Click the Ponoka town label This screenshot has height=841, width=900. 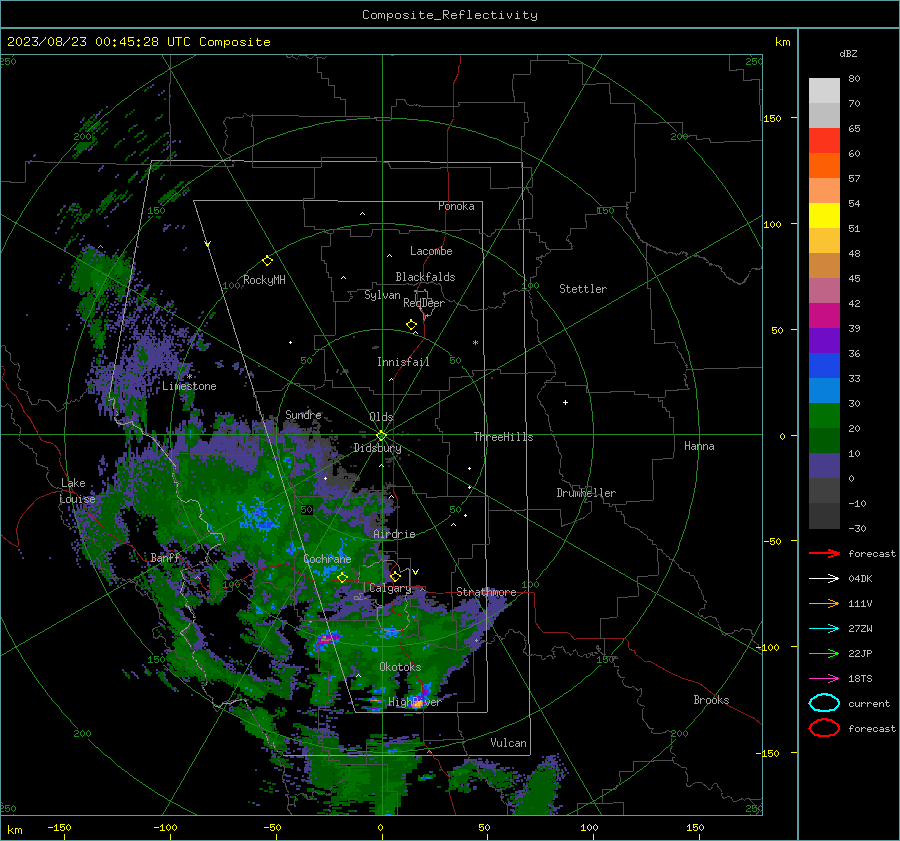click(456, 206)
